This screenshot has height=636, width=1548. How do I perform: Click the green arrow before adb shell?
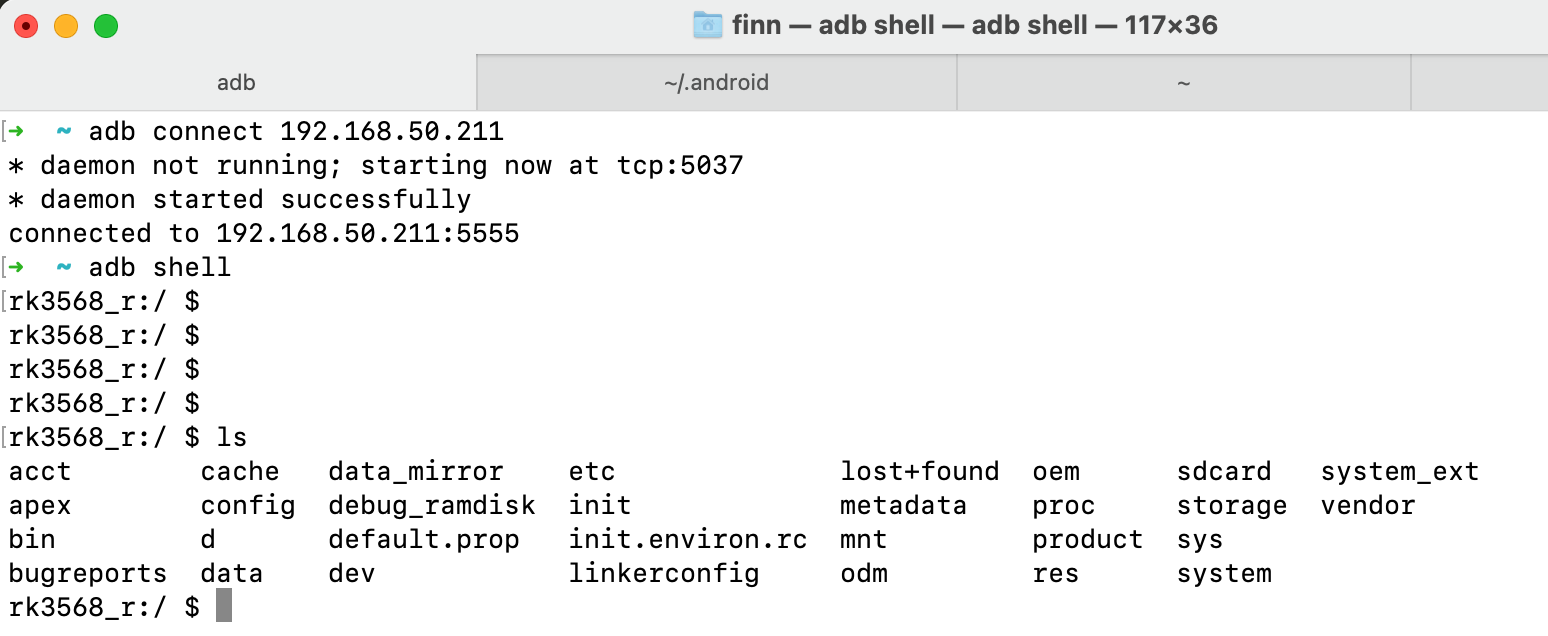click(17, 267)
